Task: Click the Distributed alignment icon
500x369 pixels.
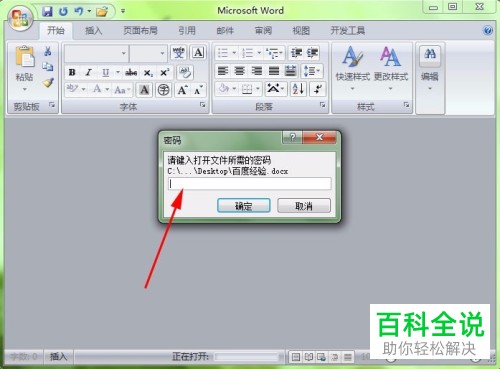Action: pos(290,71)
